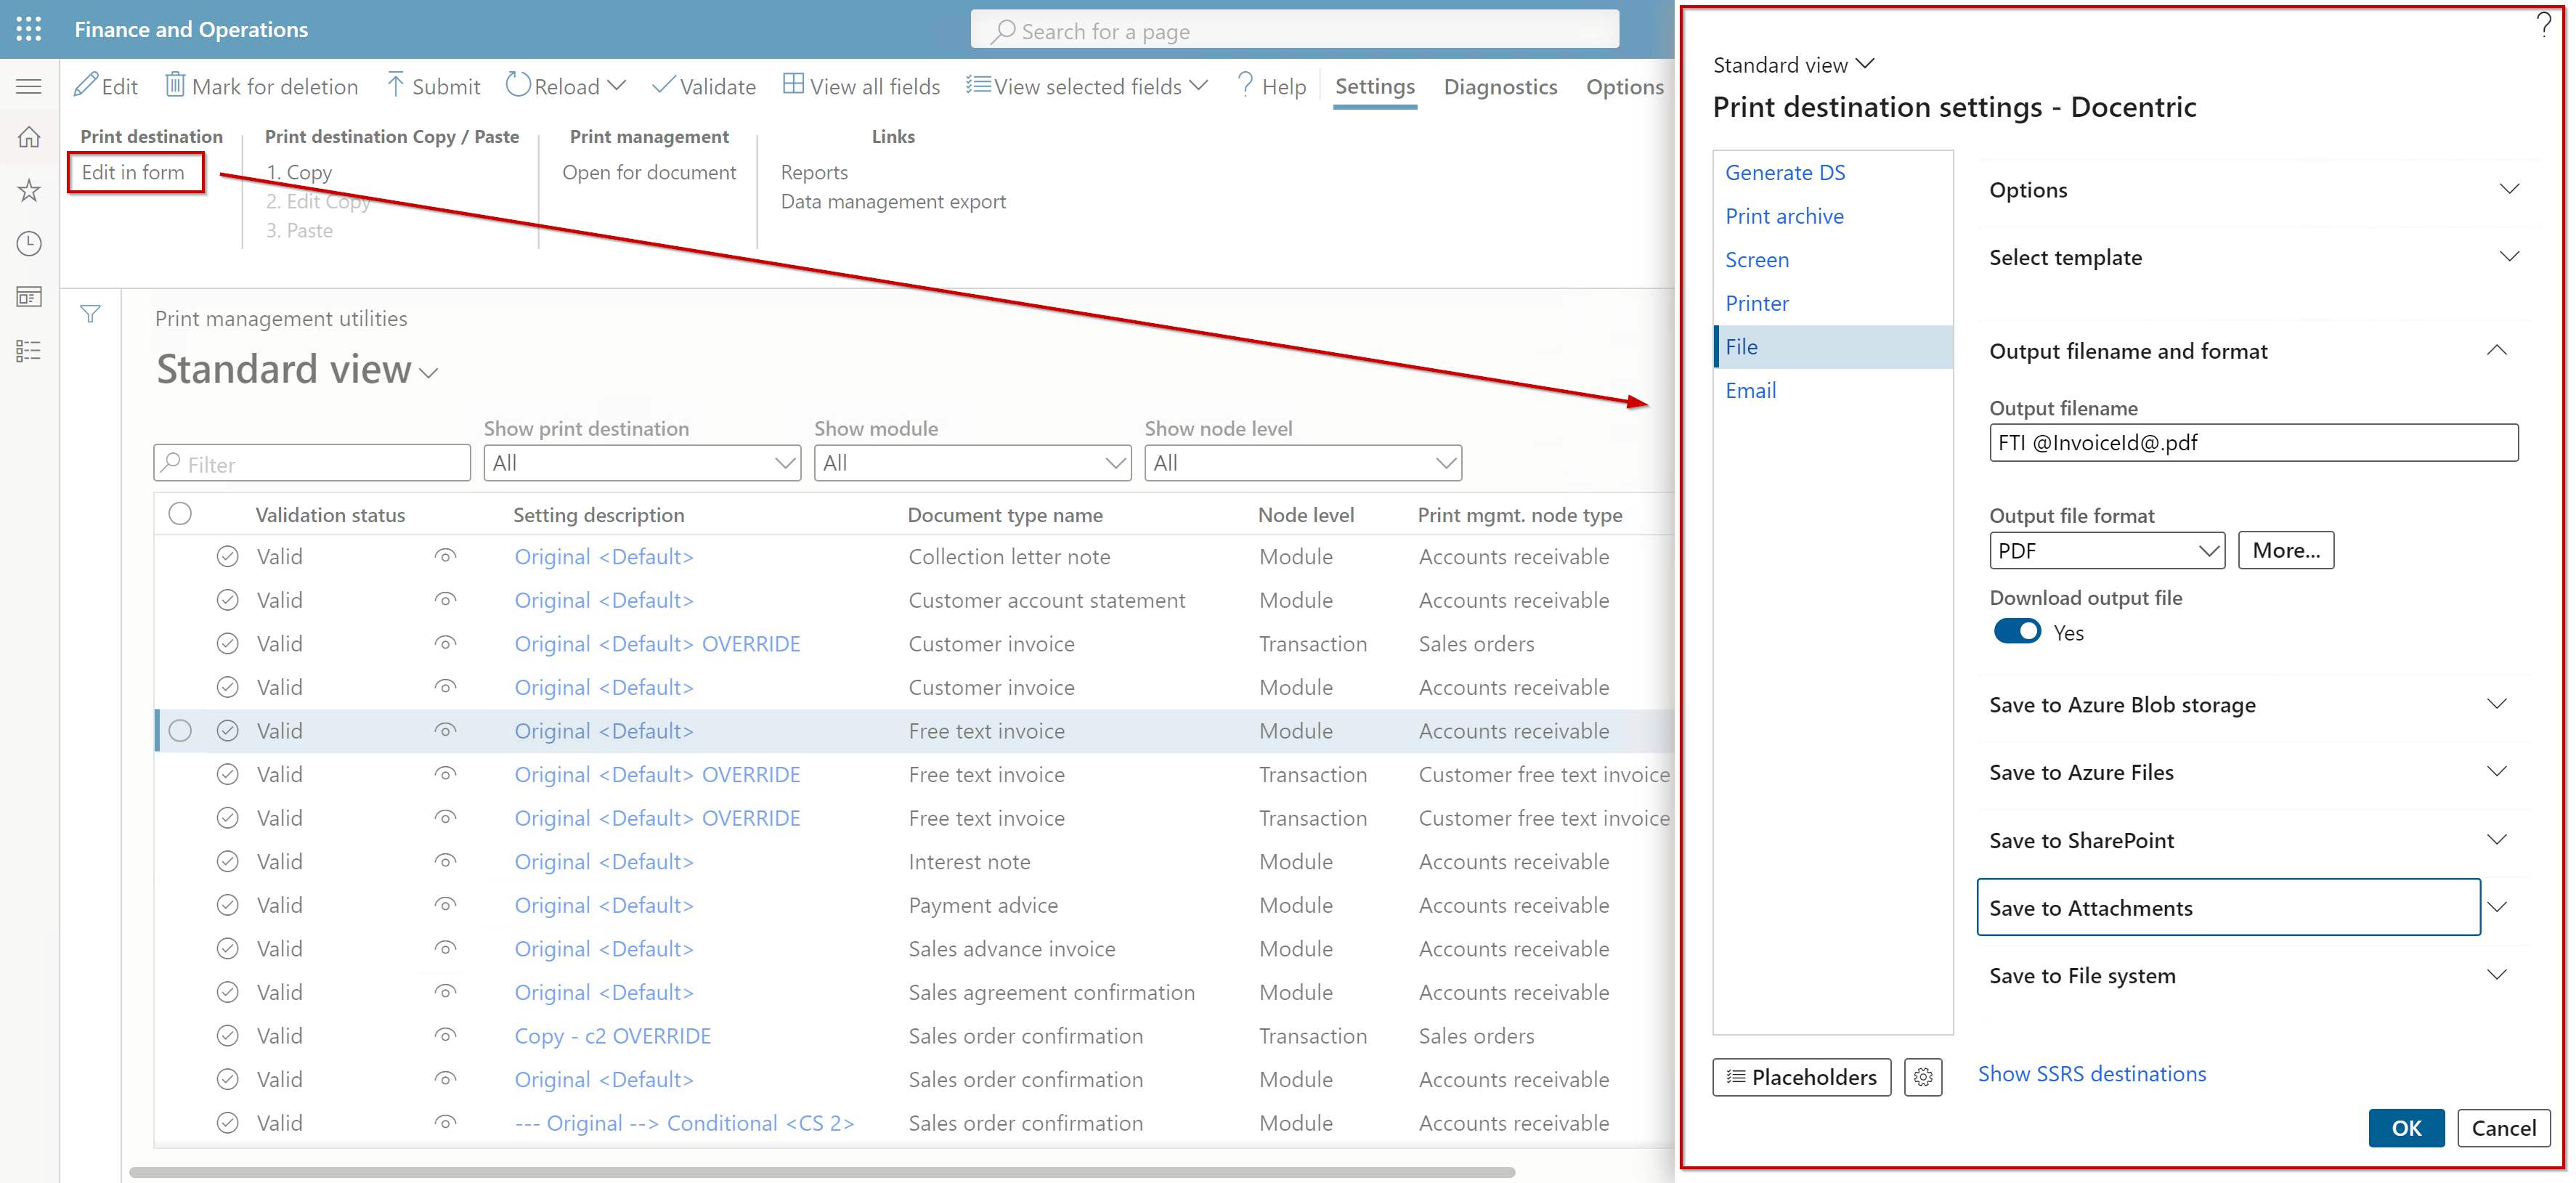Open Show module dropdown
Screen dimensions: 2576x1183
point(972,463)
